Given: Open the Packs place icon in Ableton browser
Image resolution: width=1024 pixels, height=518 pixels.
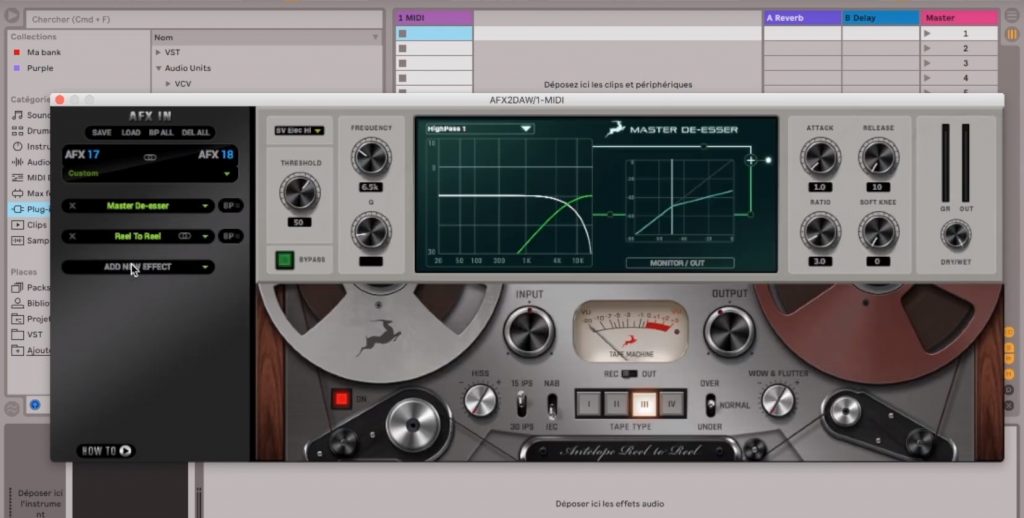Looking at the screenshot, I should point(18,287).
